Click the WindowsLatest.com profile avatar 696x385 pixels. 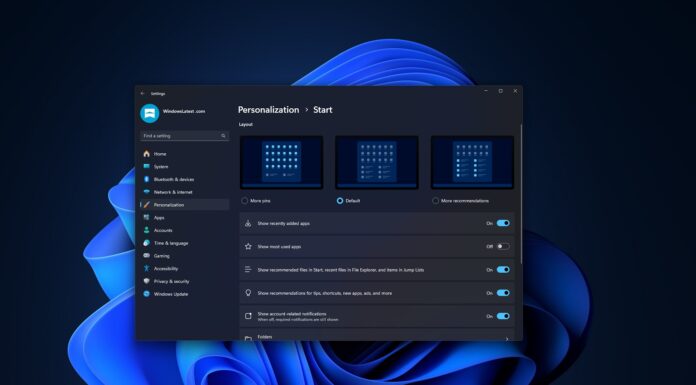coord(150,113)
